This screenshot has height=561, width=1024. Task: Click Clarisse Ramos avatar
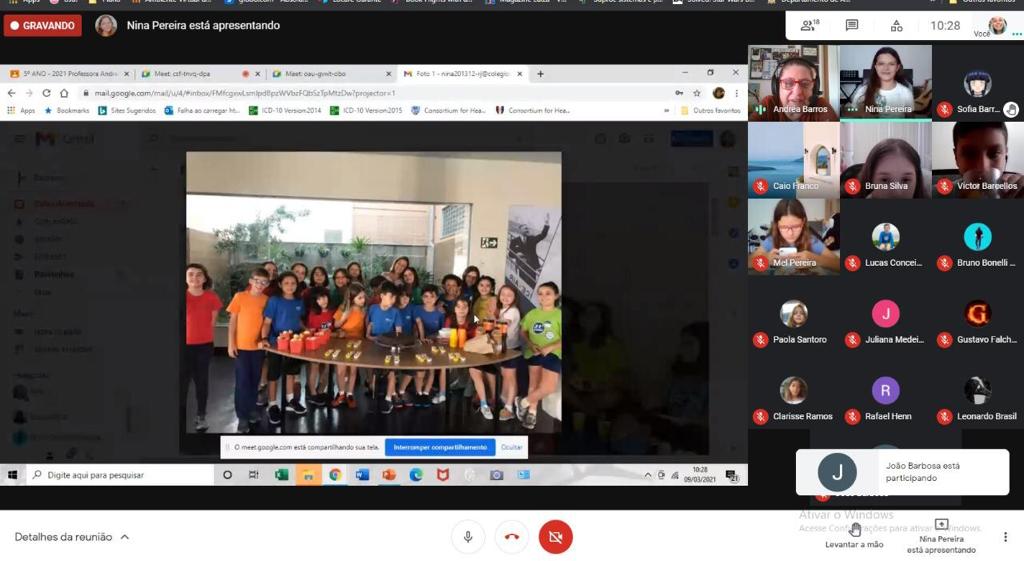point(793,390)
